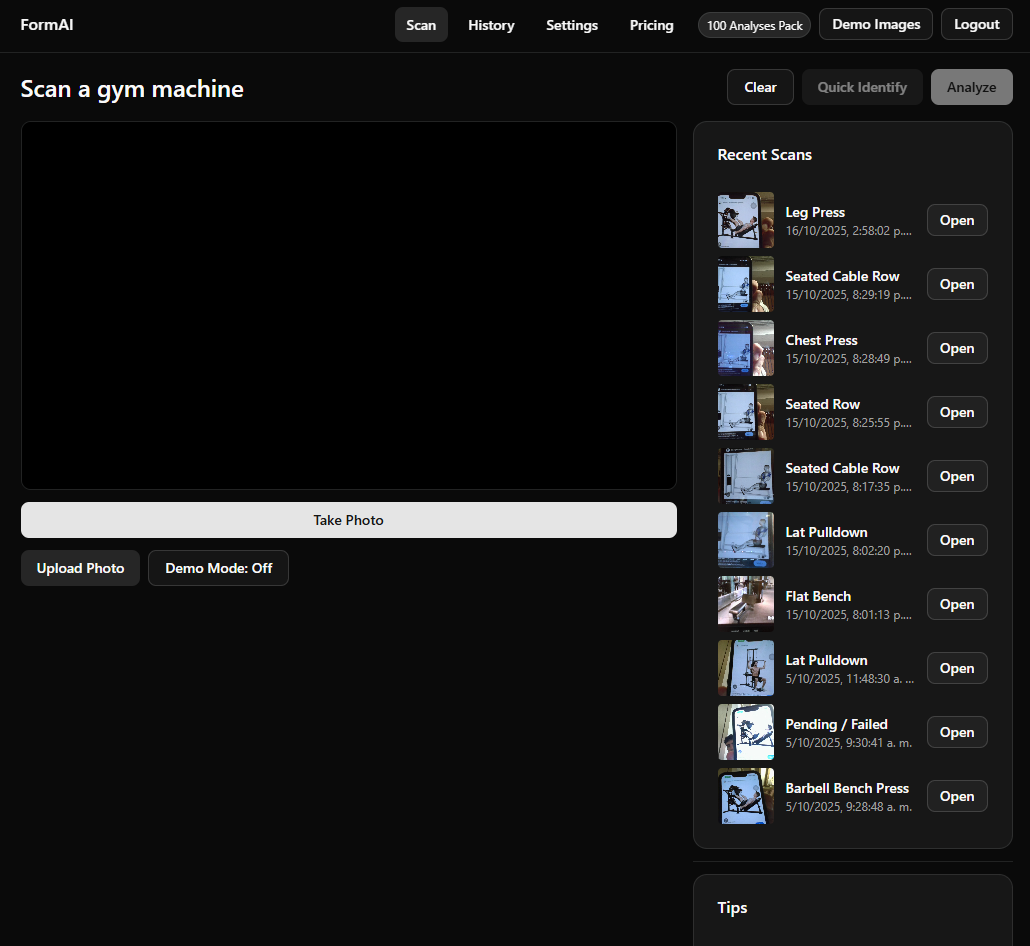Viewport: 1030px width, 946px height.
Task: Click thumbnail of Seated Cable Row 8:29:19
Action: [746, 284]
